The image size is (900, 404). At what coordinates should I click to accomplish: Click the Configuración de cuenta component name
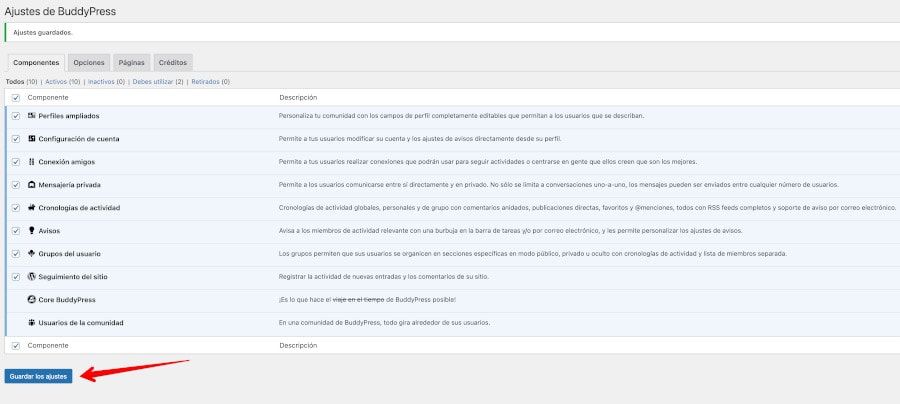pos(79,139)
